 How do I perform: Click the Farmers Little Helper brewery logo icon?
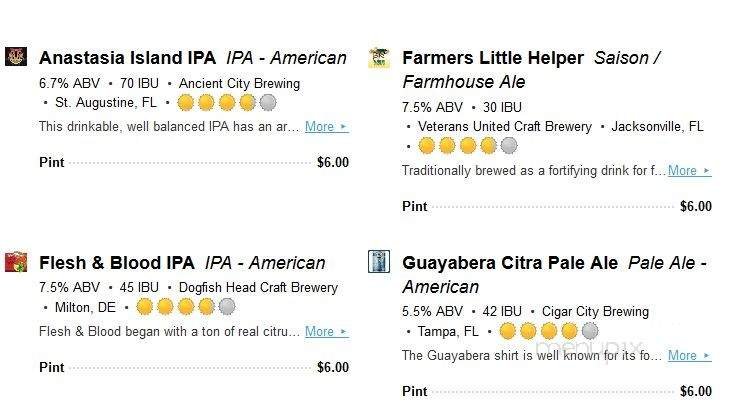[379, 57]
